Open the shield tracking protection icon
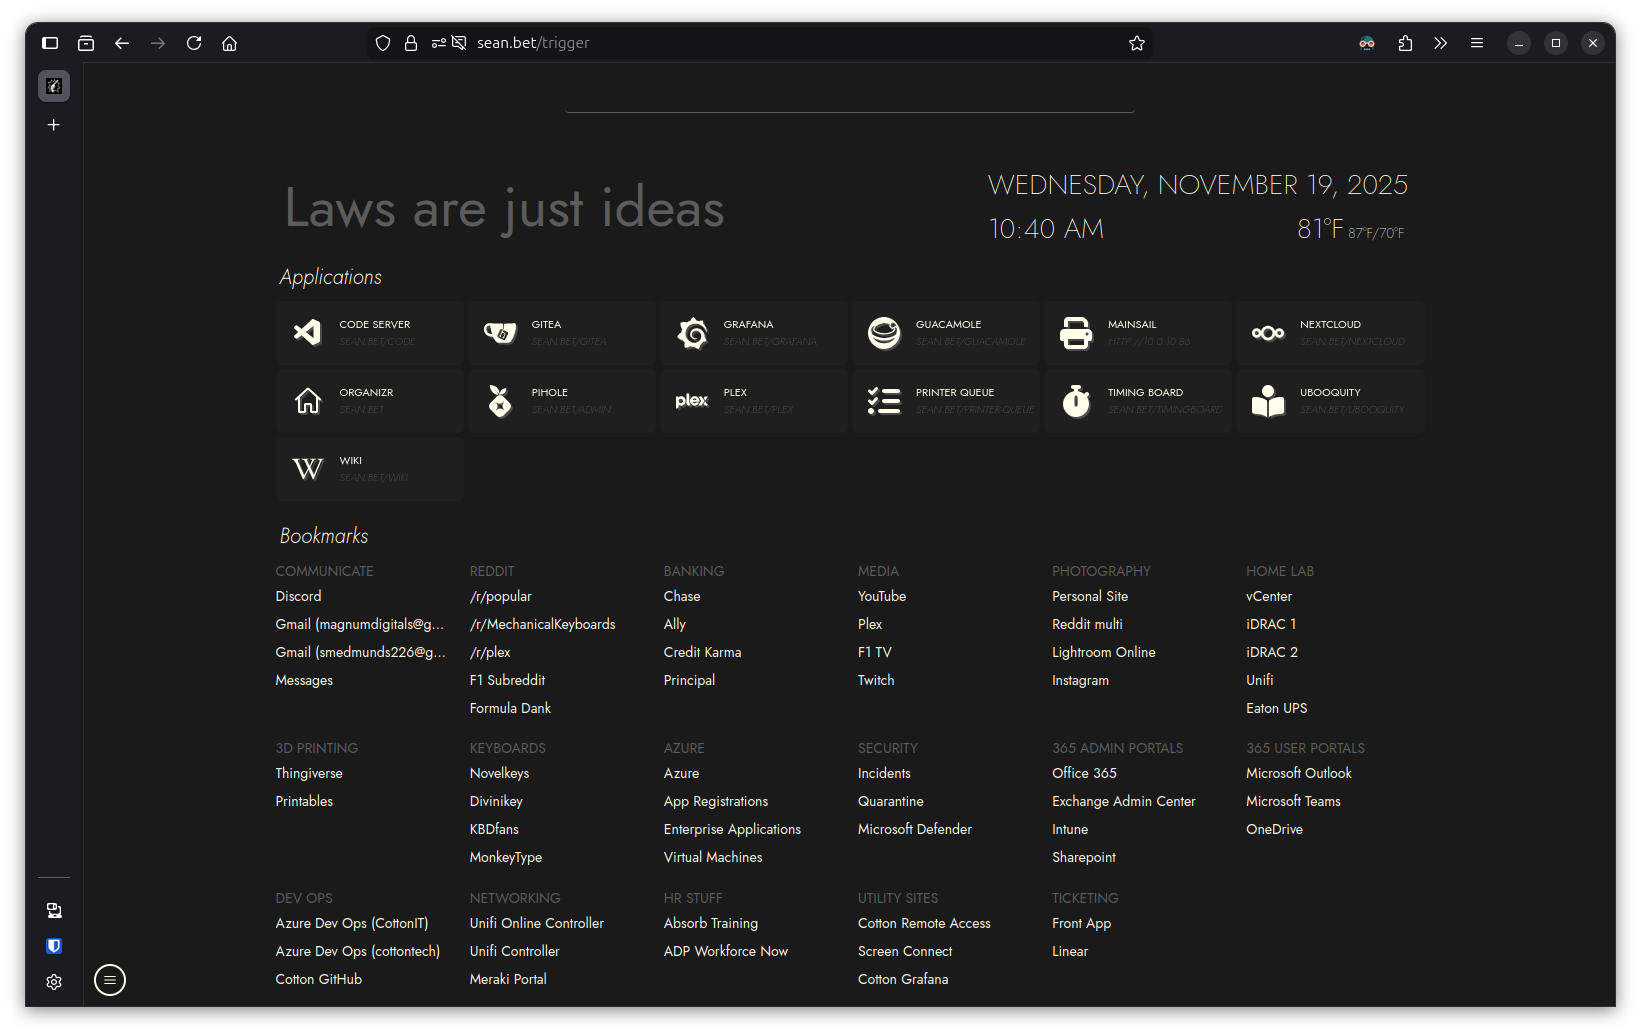The image size is (1641, 1035). (383, 43)
